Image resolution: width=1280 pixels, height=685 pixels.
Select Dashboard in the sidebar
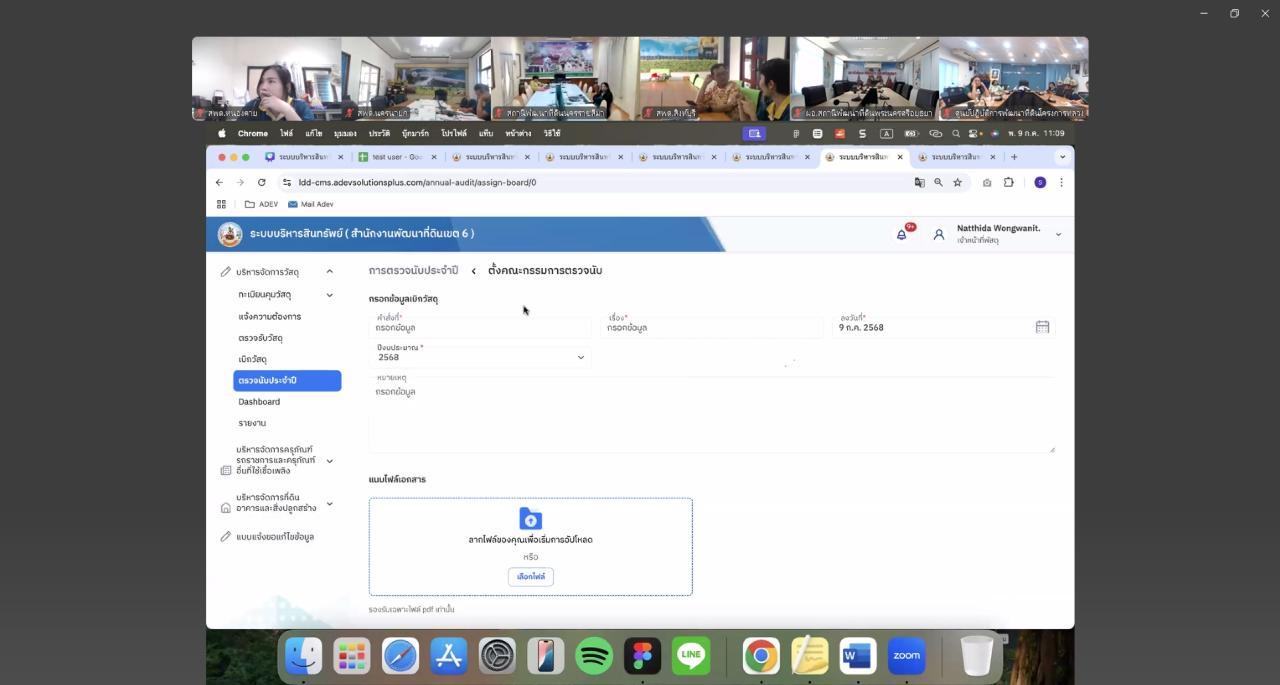click(259, 402)
